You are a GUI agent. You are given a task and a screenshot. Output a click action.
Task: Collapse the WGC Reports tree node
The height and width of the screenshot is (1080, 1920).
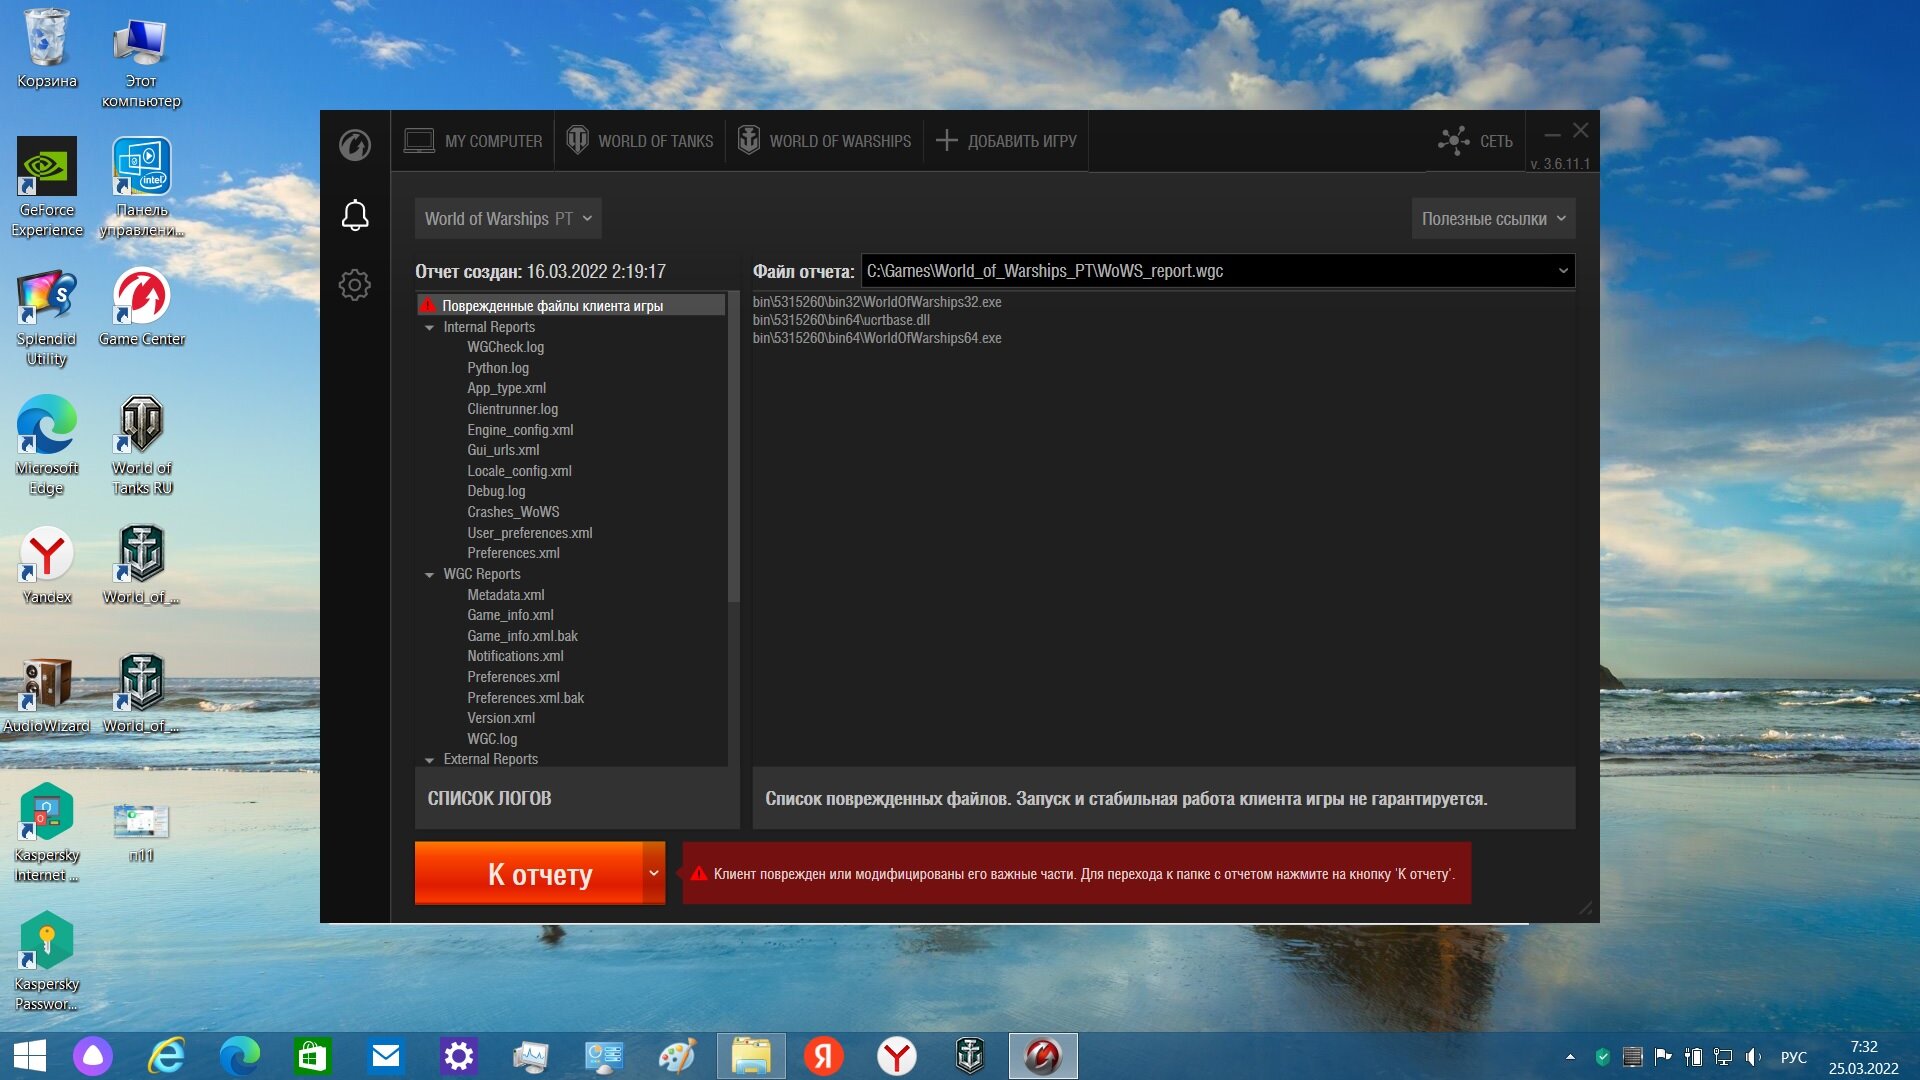click(x=430, y=575)
